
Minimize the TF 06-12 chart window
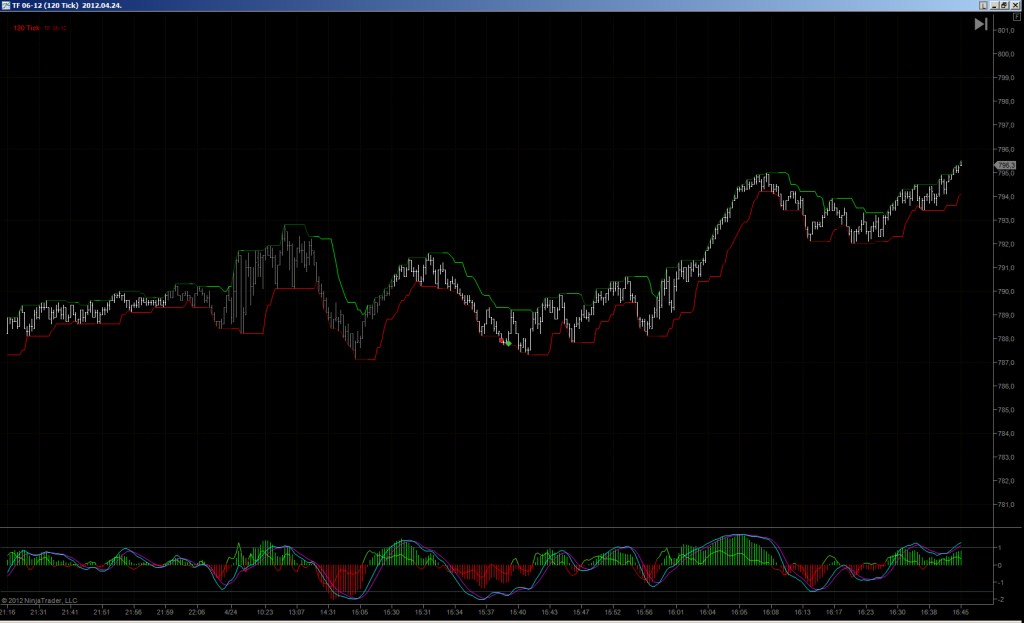tap(995, 5)
